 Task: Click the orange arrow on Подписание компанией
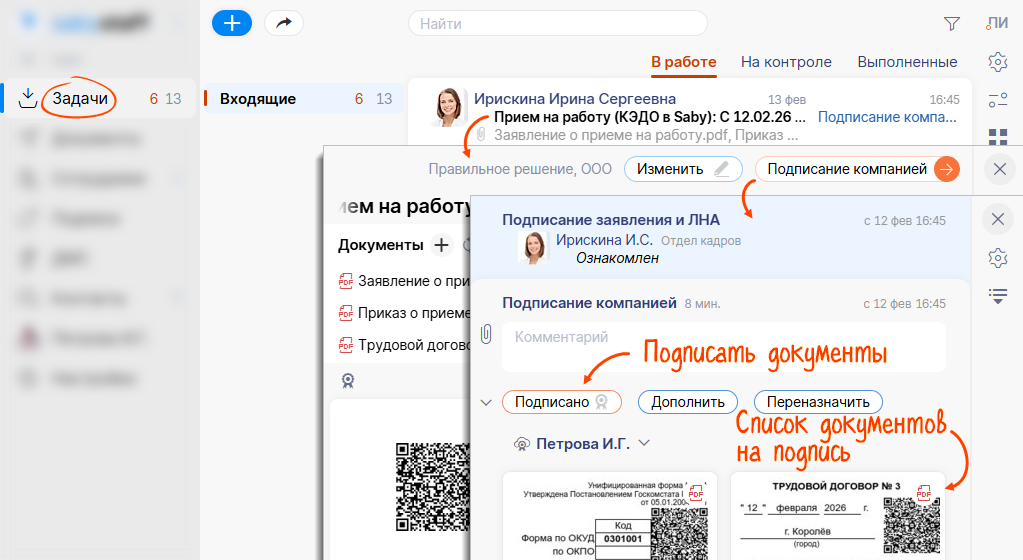coord(945,169)
